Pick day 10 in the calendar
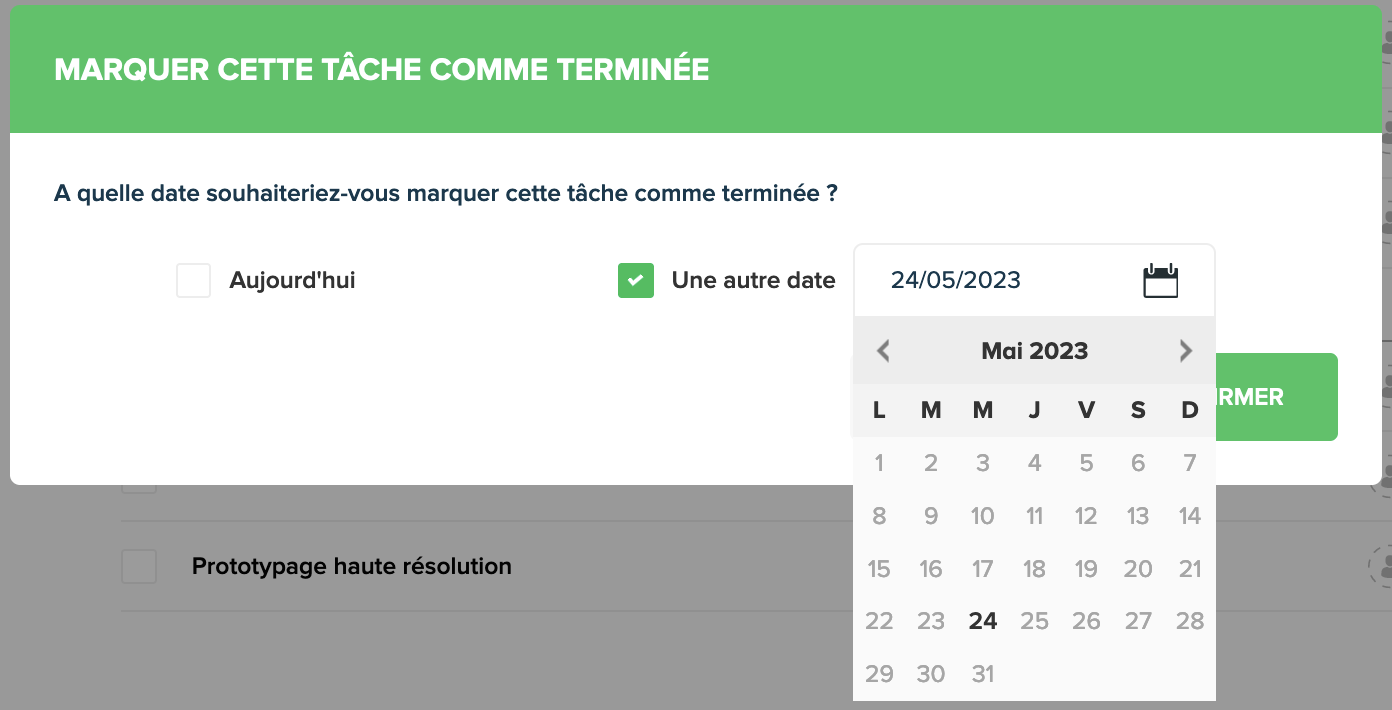The height and width of the screenshot is (710, 1392). point(983,516)
